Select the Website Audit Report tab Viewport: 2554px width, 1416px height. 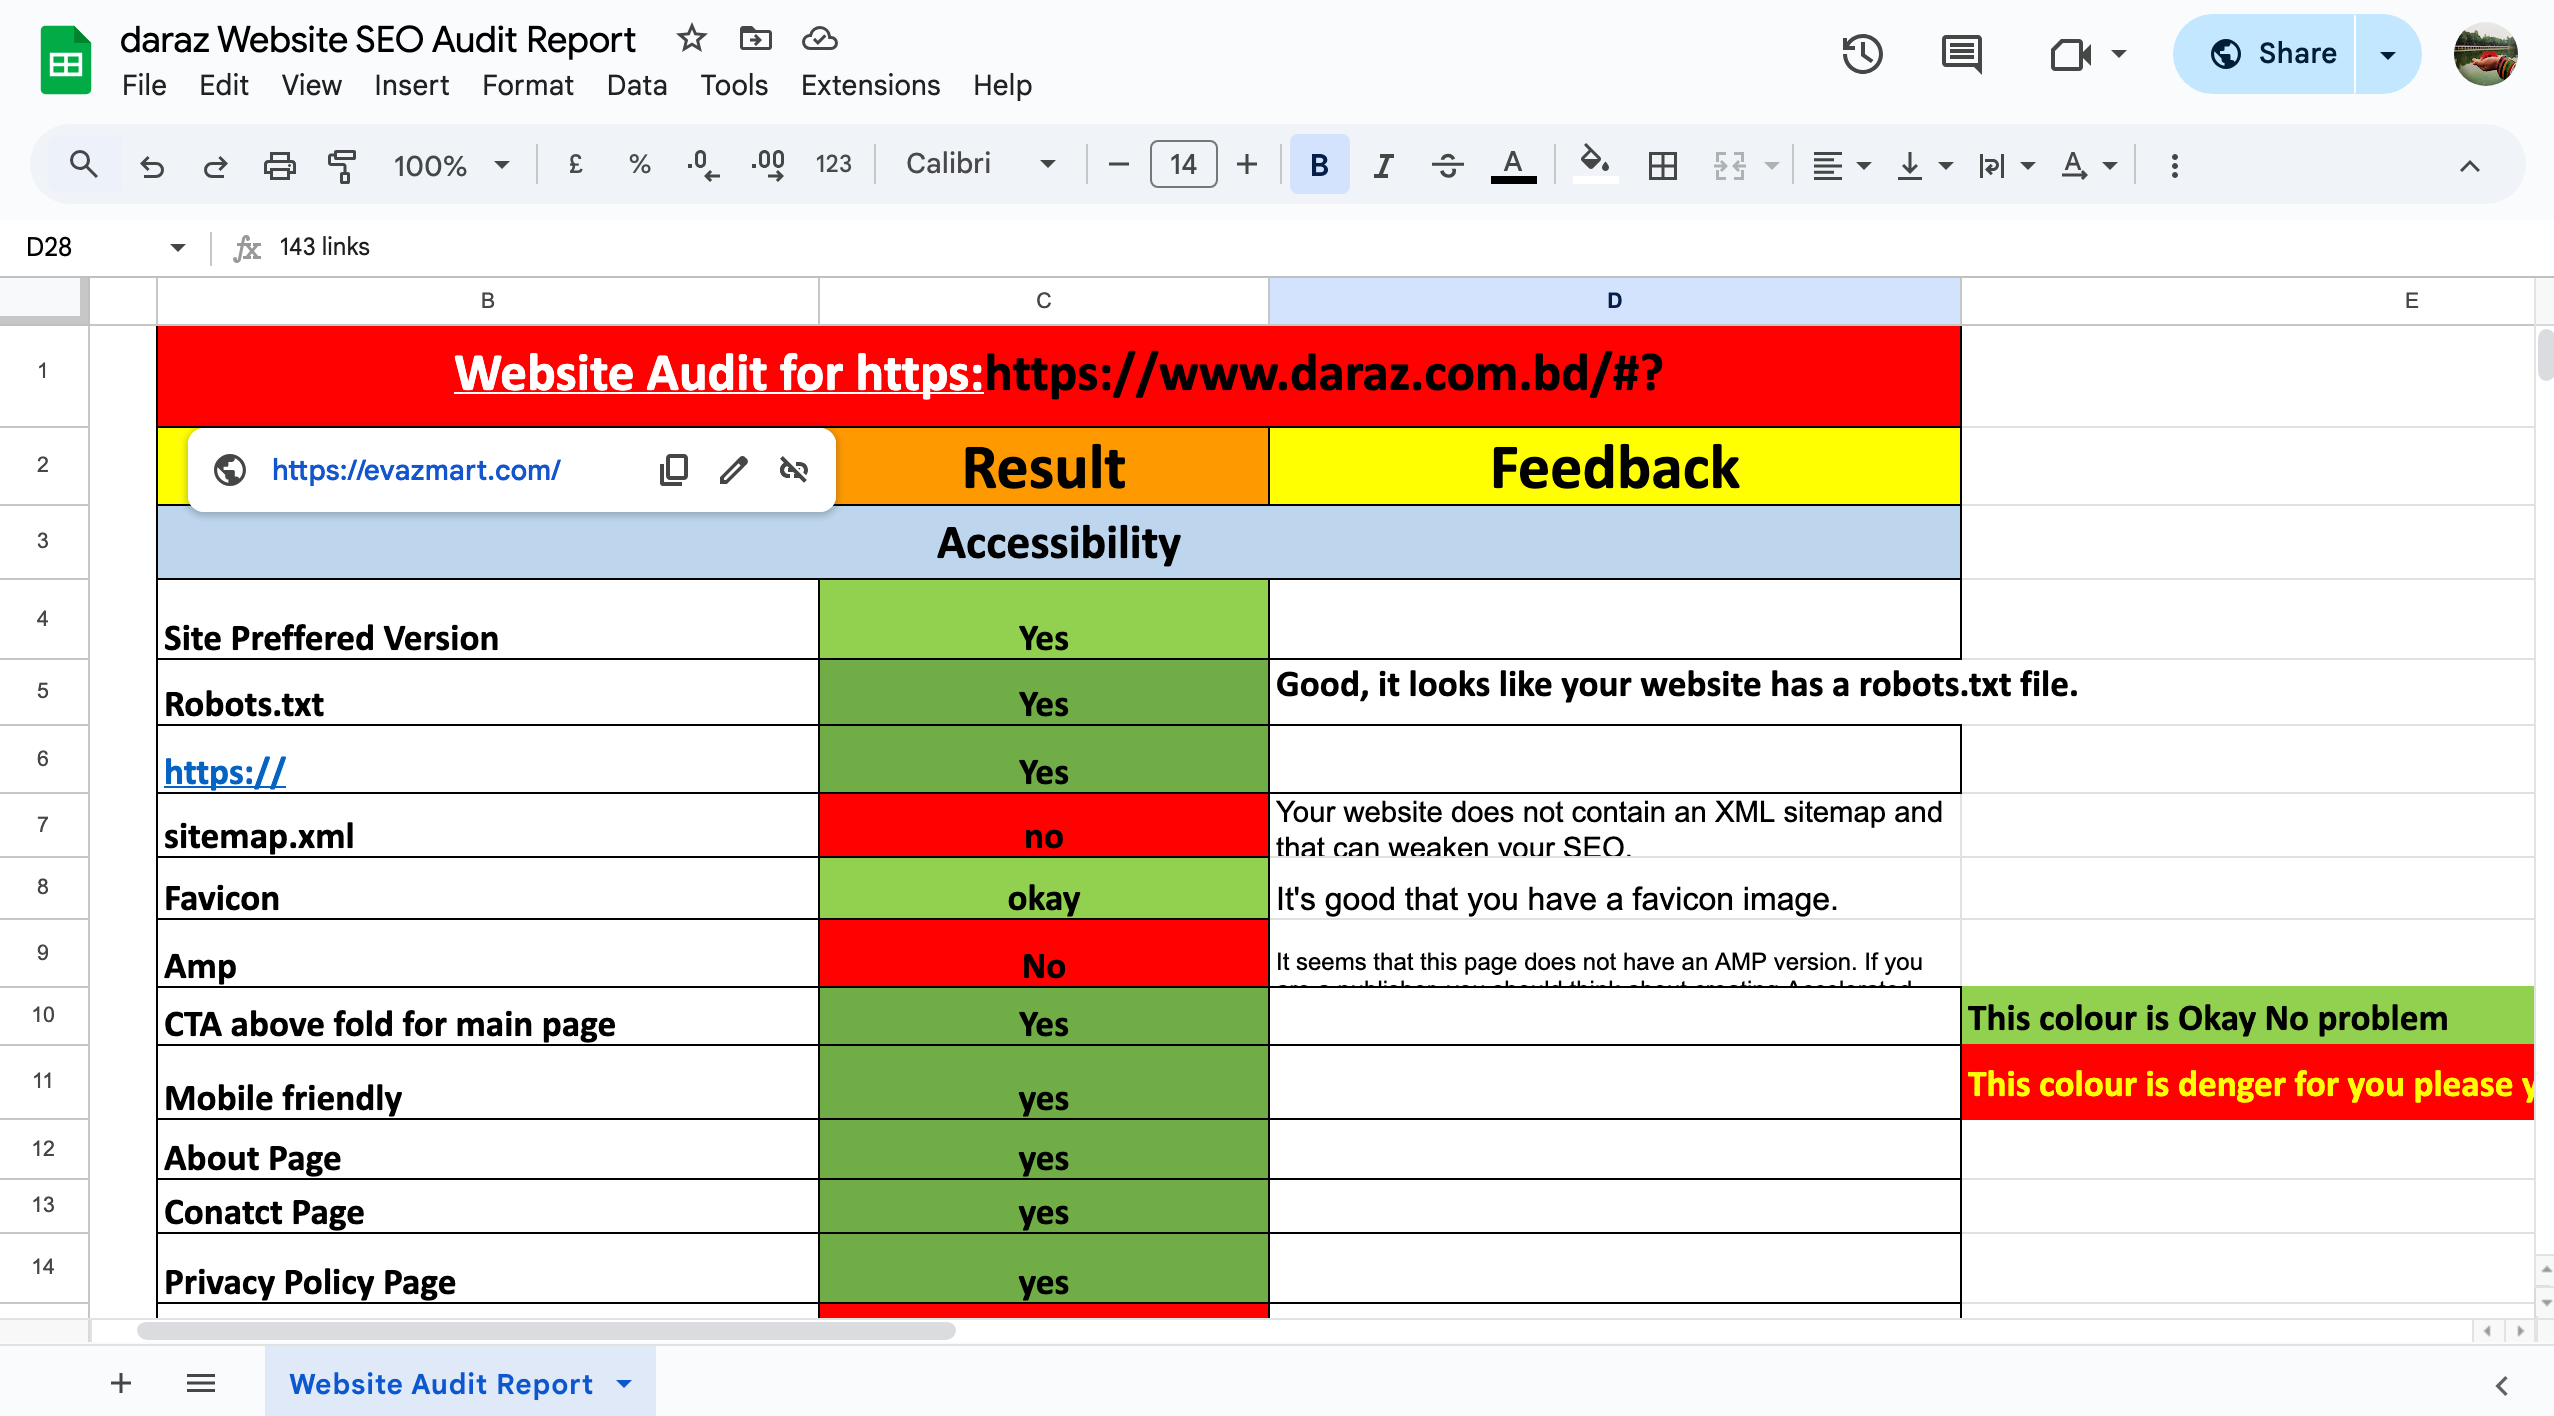[x=443, y=1383]
